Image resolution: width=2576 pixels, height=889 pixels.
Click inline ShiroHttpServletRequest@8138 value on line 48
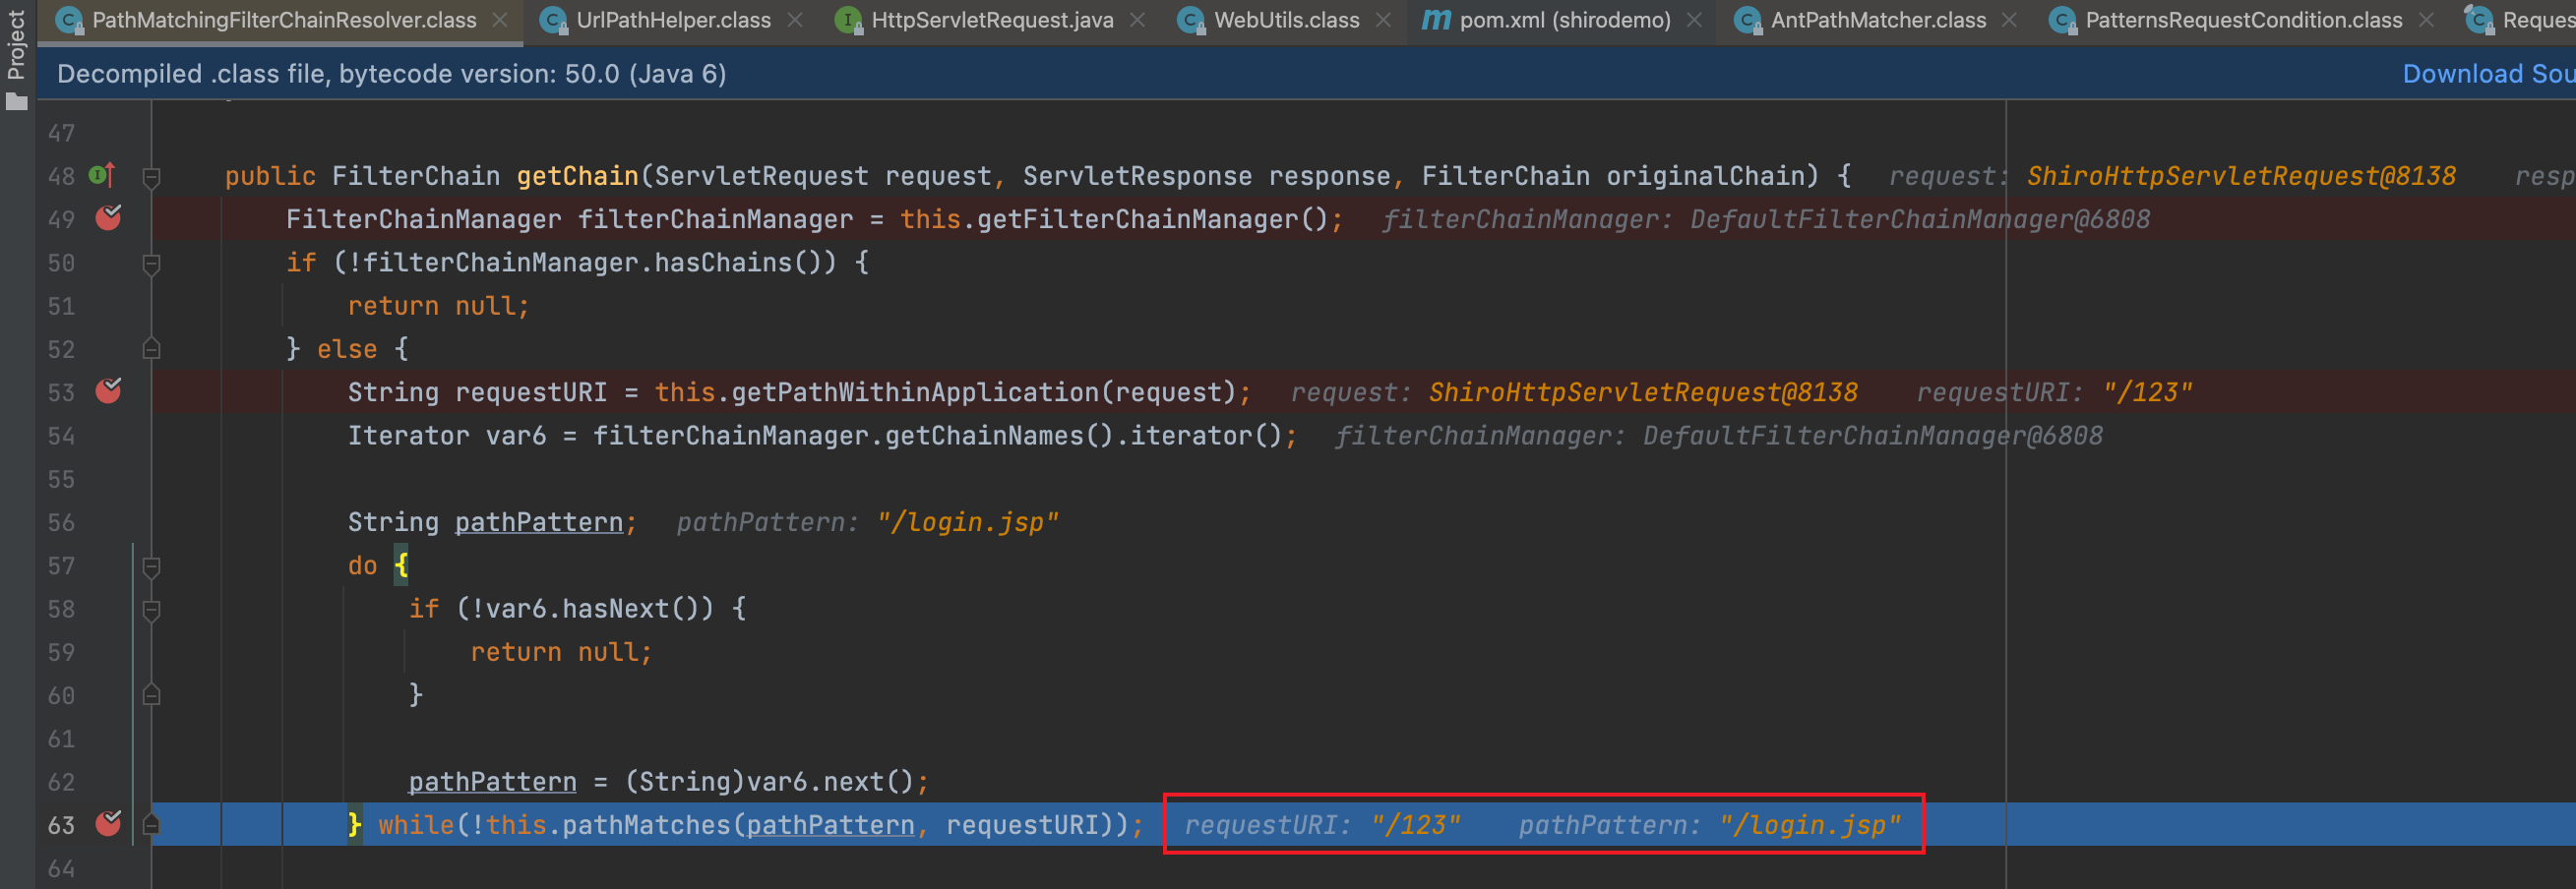2241,176
